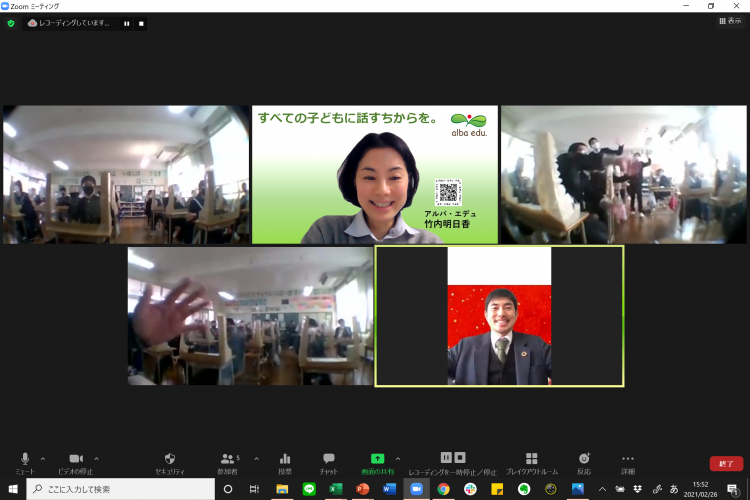Open ブレイクアウトルーム breakout rooms

532,464
